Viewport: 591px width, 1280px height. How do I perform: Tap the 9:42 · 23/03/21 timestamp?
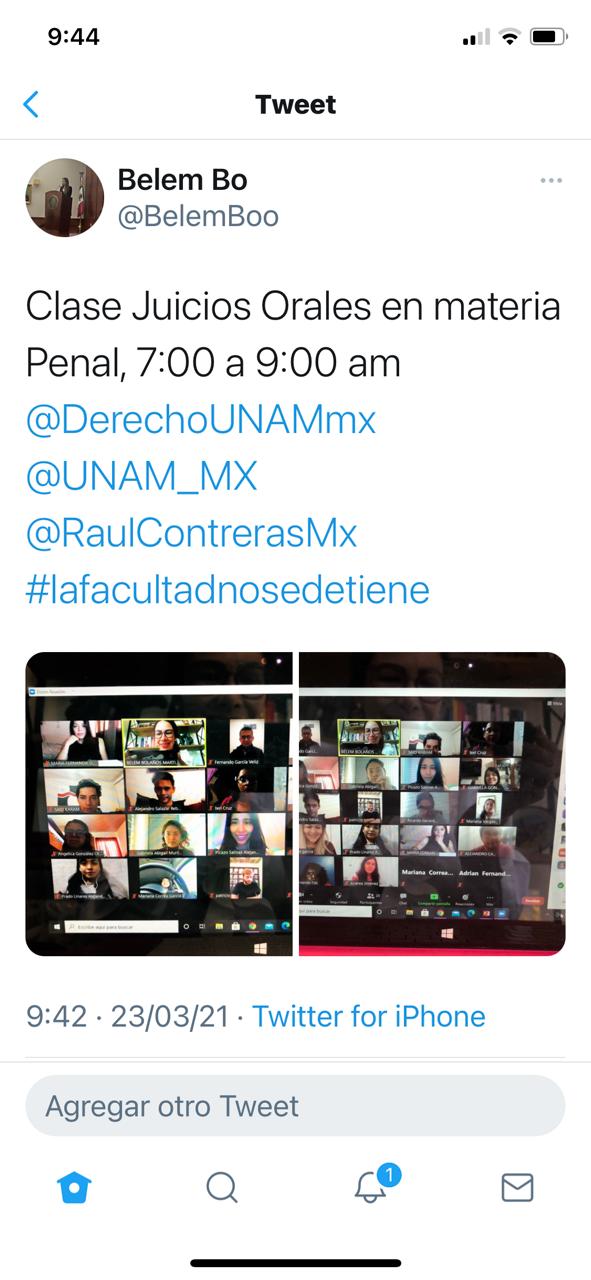127,1017
